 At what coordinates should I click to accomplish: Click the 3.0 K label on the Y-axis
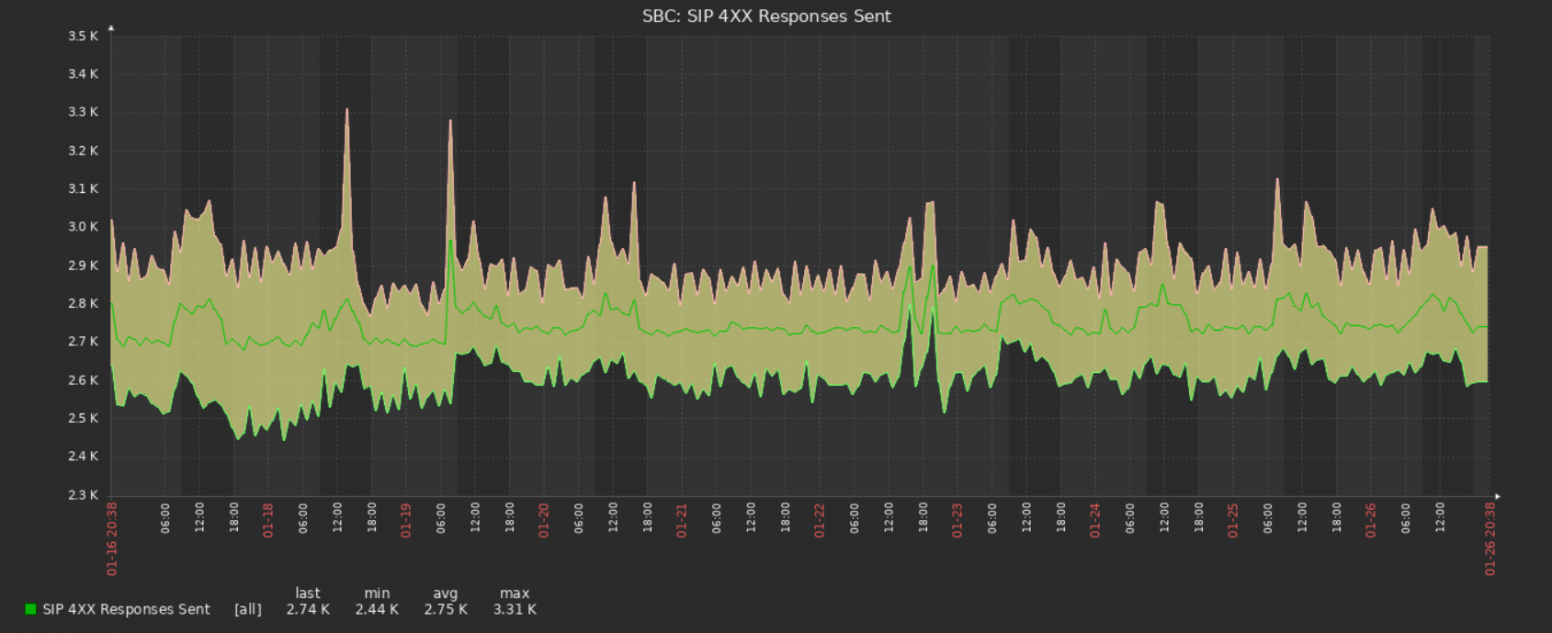pos(83,227)
